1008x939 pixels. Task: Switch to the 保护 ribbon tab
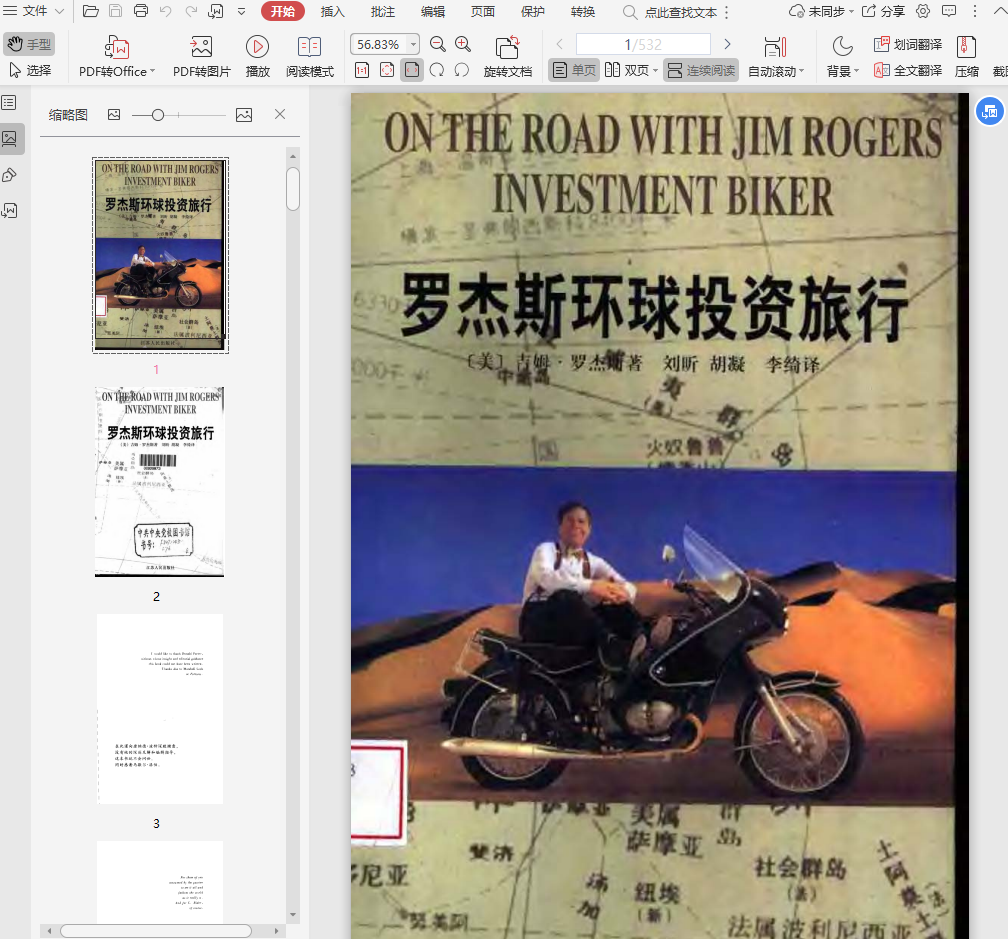pyautogui.click(x=533, y=11)
